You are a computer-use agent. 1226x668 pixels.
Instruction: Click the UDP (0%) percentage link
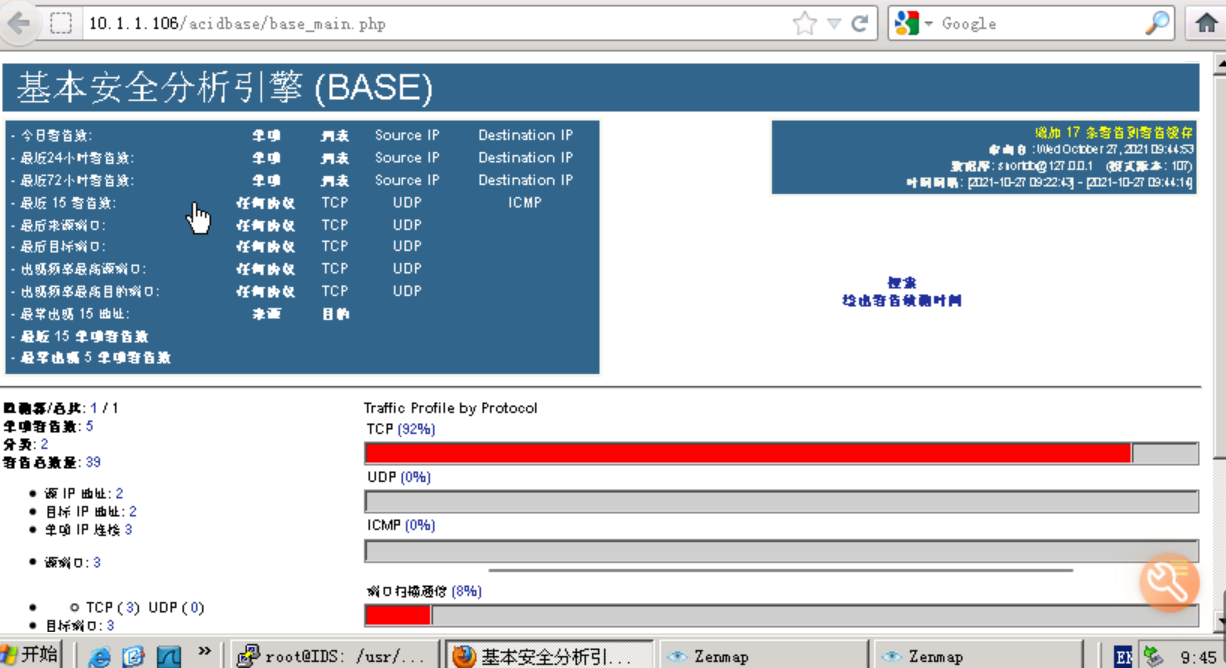click(415, 477)
